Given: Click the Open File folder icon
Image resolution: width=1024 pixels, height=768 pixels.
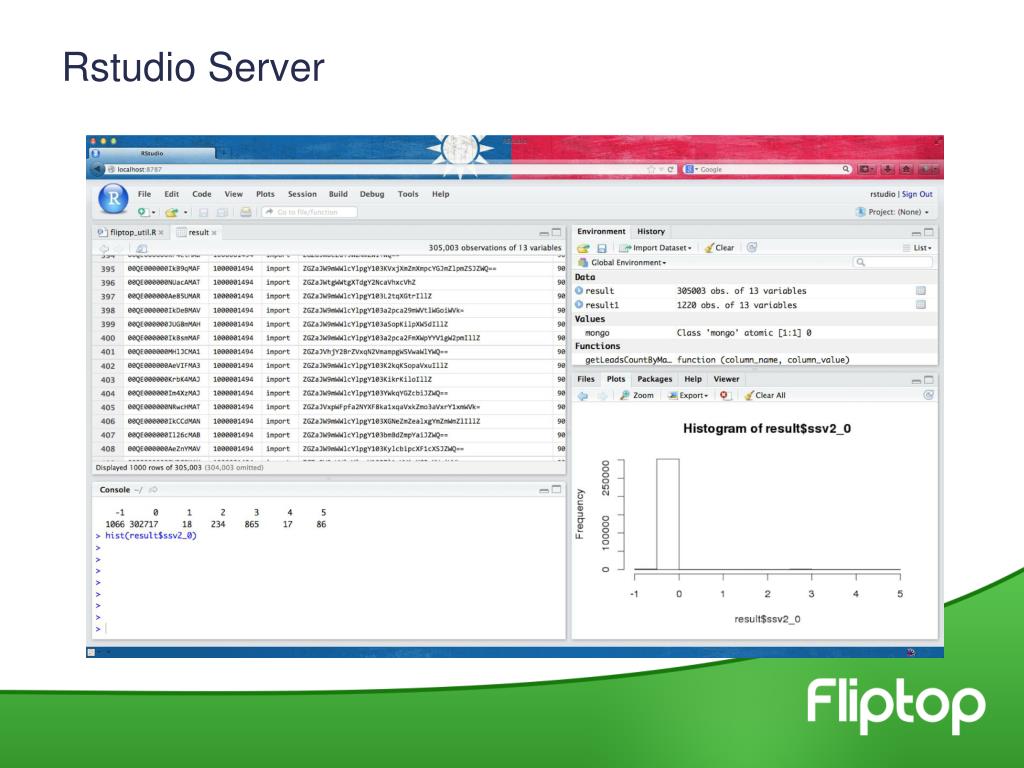Looking at the screenshot, I should (171, 212).
